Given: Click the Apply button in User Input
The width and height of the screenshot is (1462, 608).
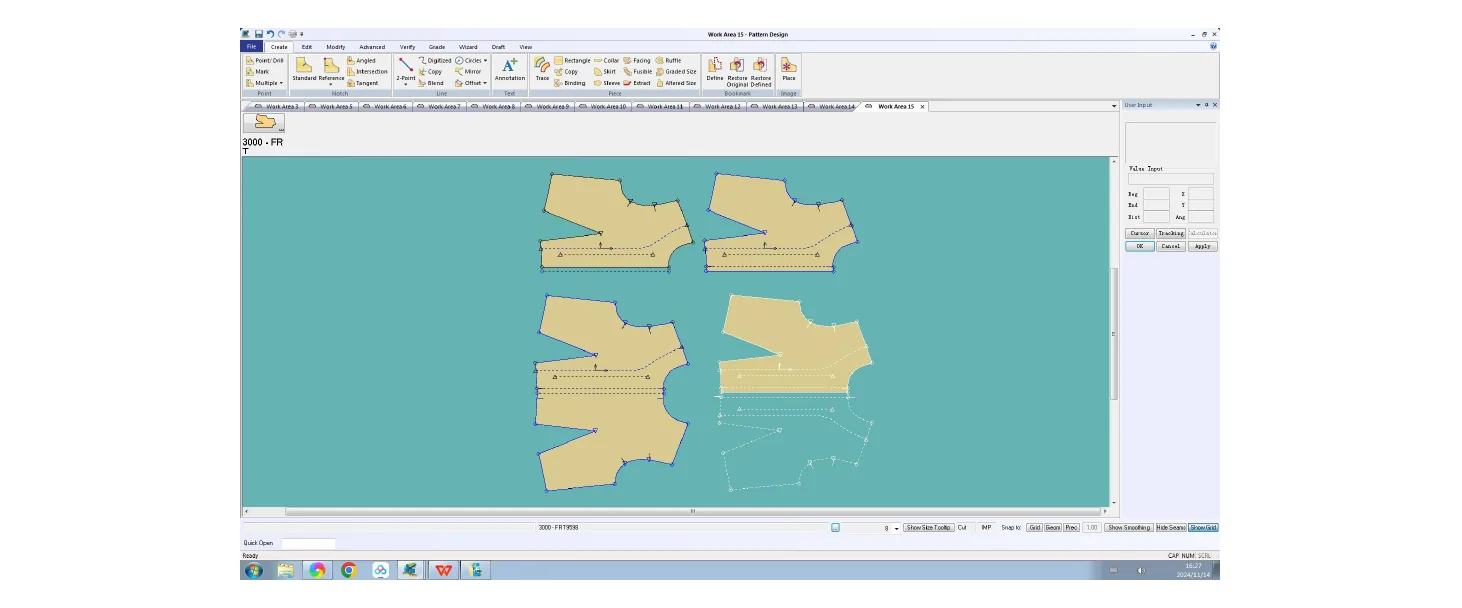Looking at the screenshot, I should (1203, 246).
